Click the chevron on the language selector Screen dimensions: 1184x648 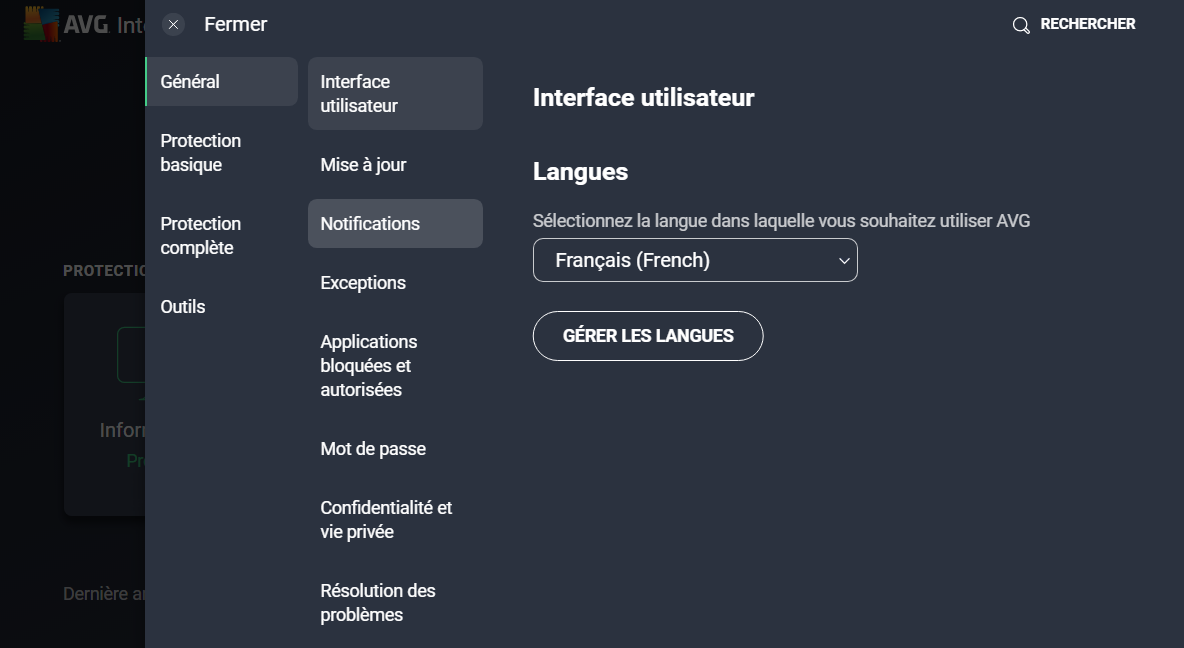843,260
